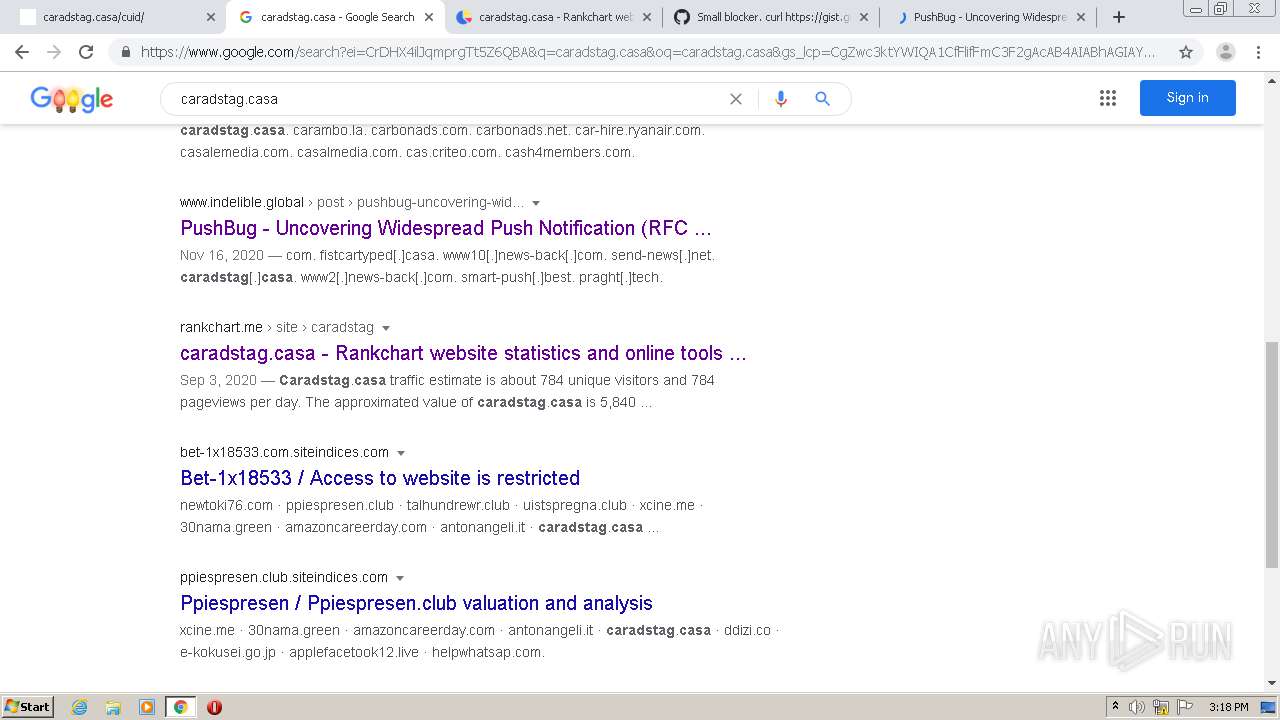Screen dimensions: 1280x720
Task: Go to Google home via the logo
Action: click(x=71, y=99)
